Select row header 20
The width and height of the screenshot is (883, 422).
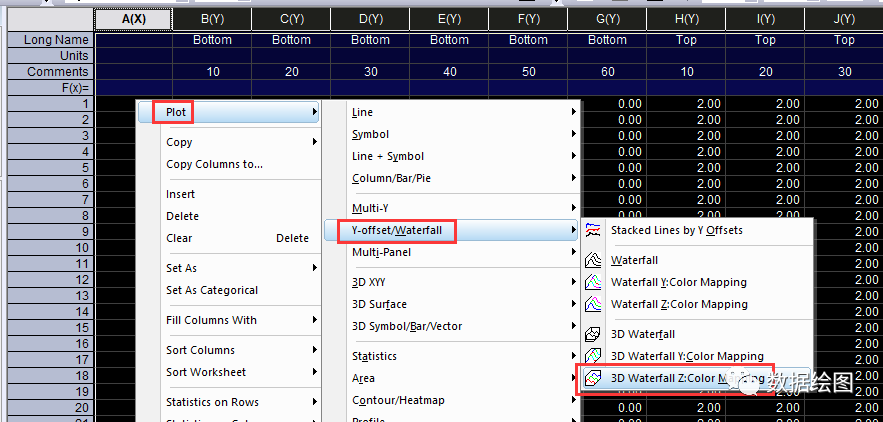pyautogui.click(x=51, y=407)
